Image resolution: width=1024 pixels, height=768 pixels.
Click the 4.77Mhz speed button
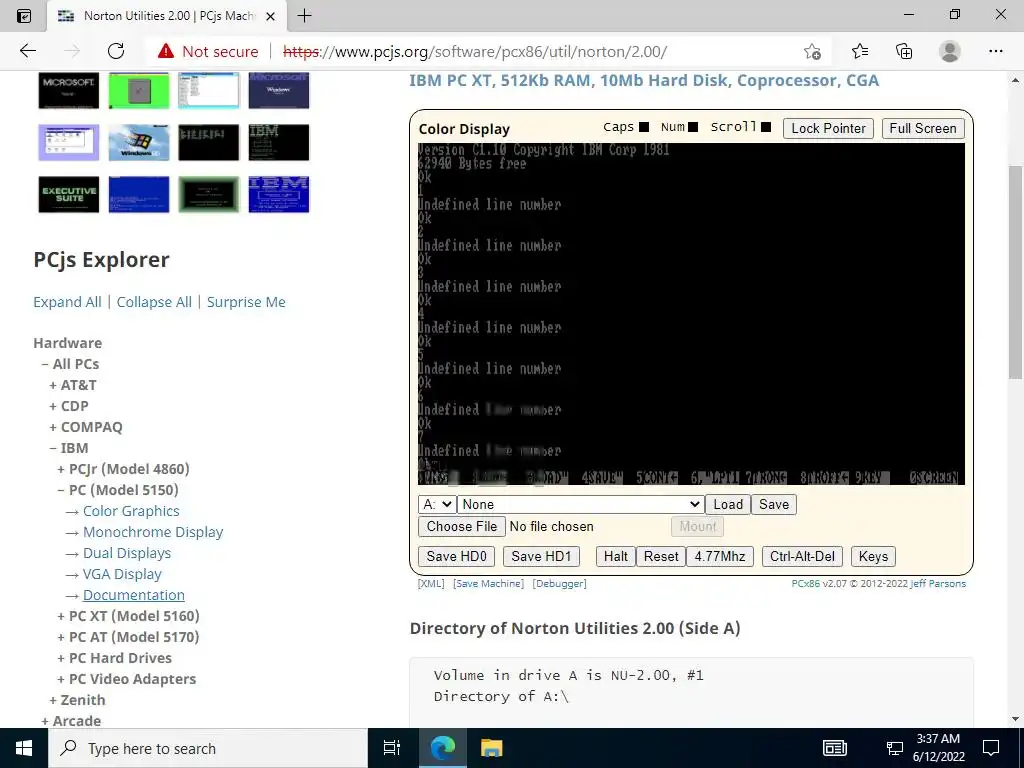point(720,556)
